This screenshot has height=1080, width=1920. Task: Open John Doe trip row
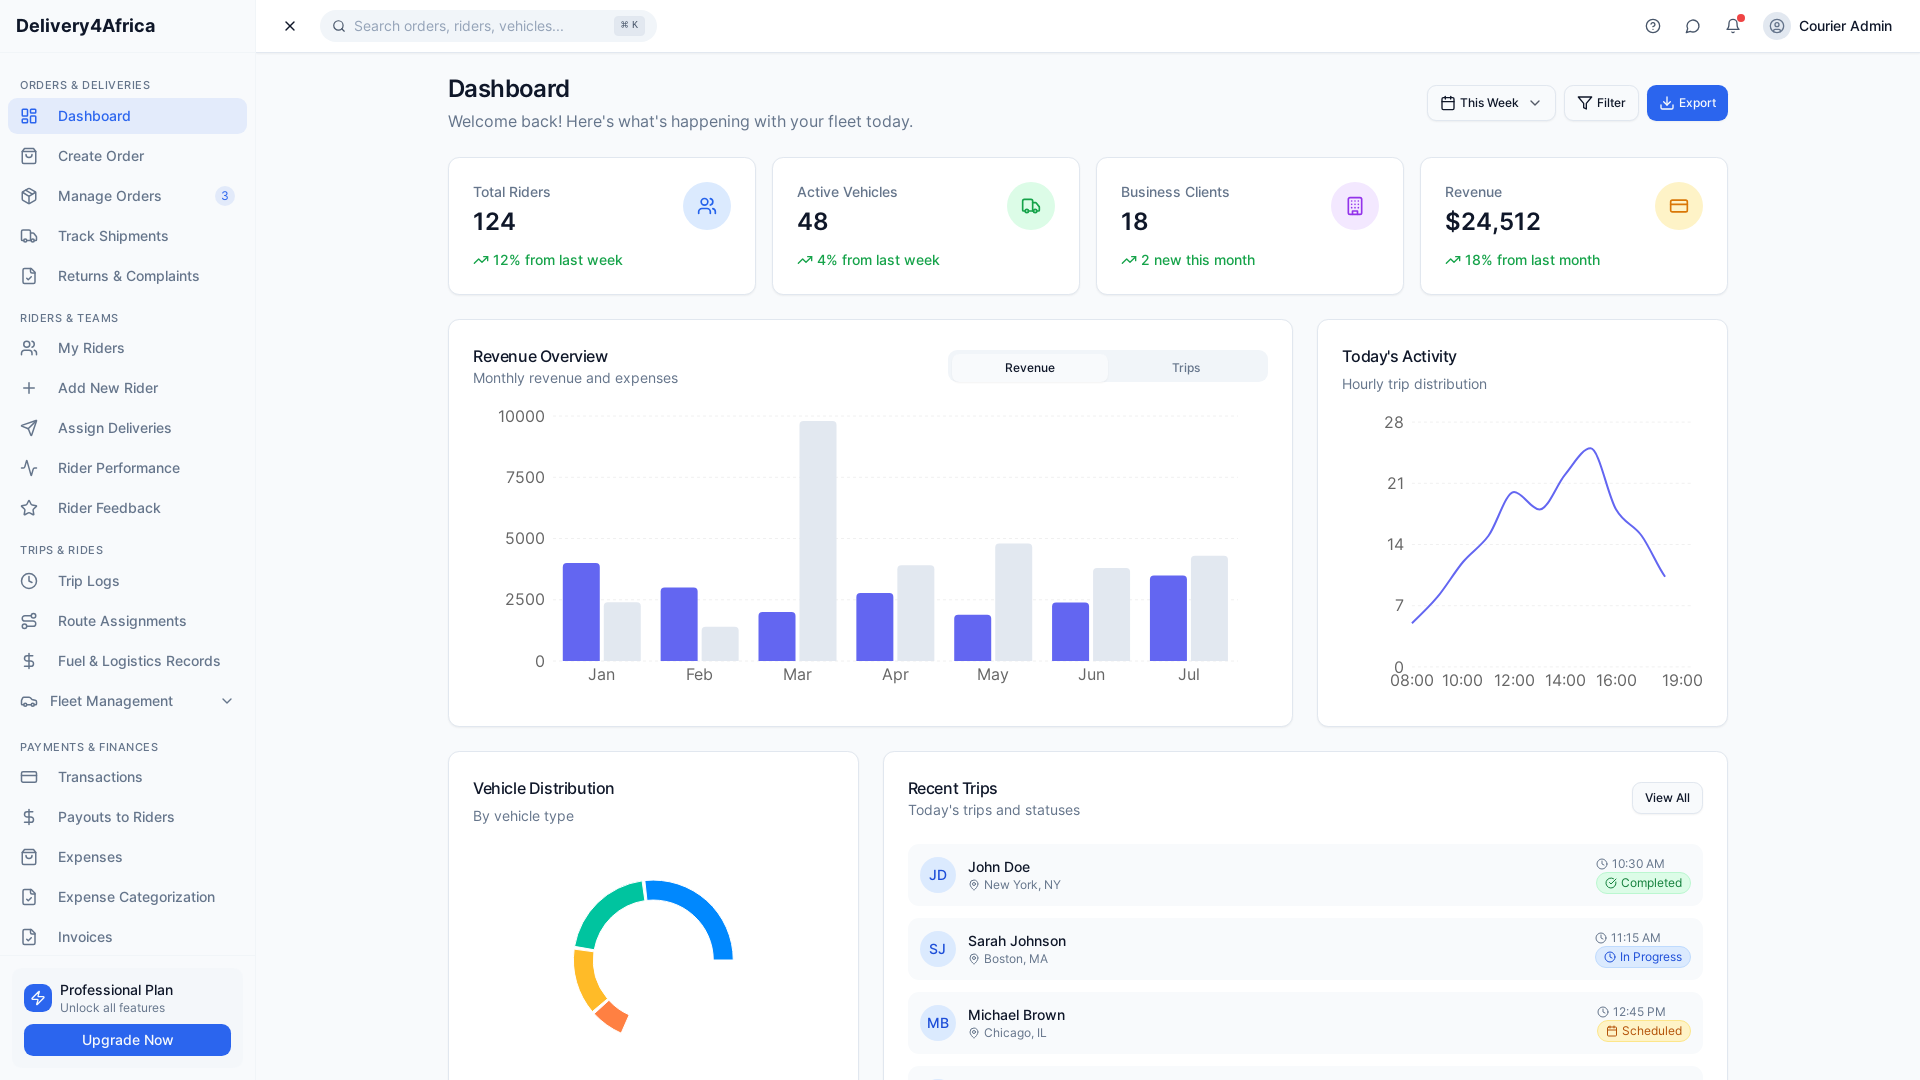point(1305,875)
